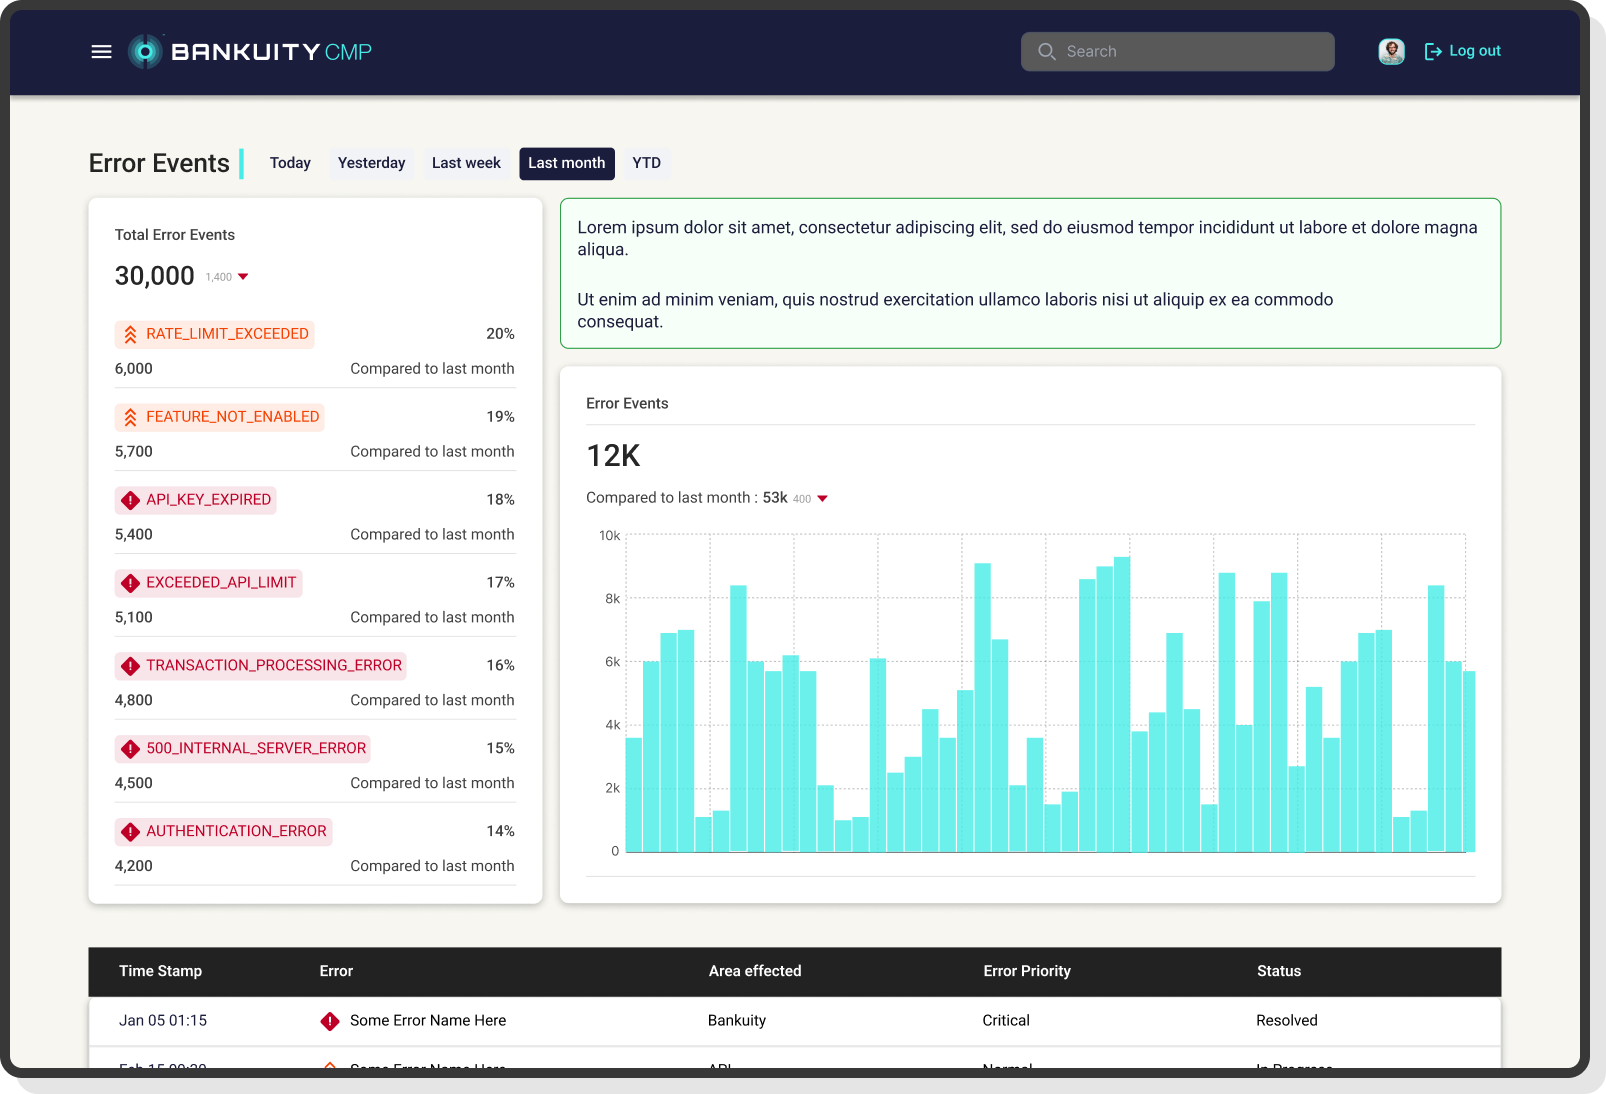The height and width of the screenshot is (1094, 1606).
Task: Open the hamburger navigation menu
Action: [x=101, y=51]
